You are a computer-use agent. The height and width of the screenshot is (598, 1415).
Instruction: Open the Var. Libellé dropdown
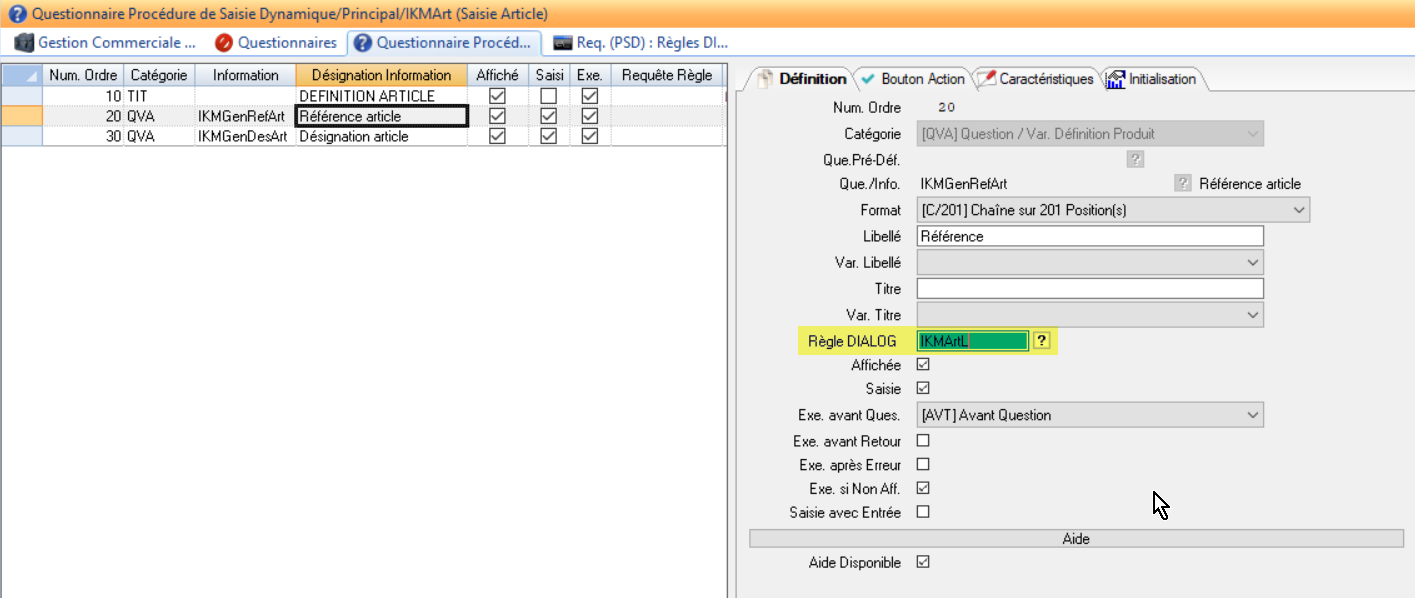[x=1253, y=262]
